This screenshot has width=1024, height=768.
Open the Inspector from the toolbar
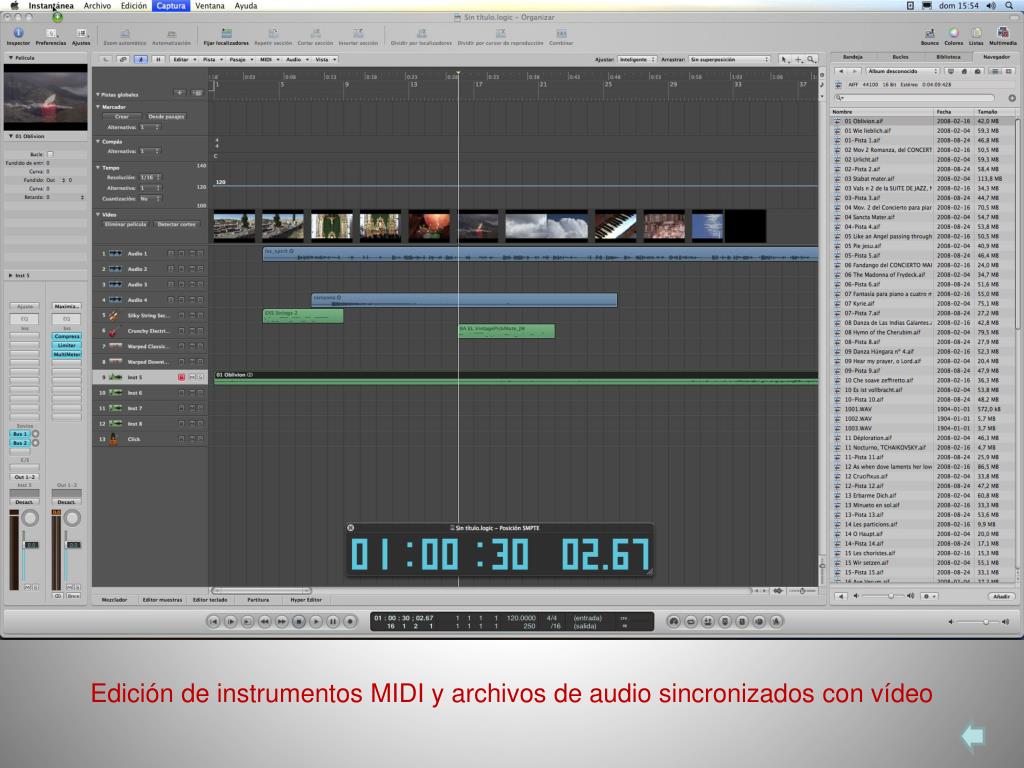[18, 35]
